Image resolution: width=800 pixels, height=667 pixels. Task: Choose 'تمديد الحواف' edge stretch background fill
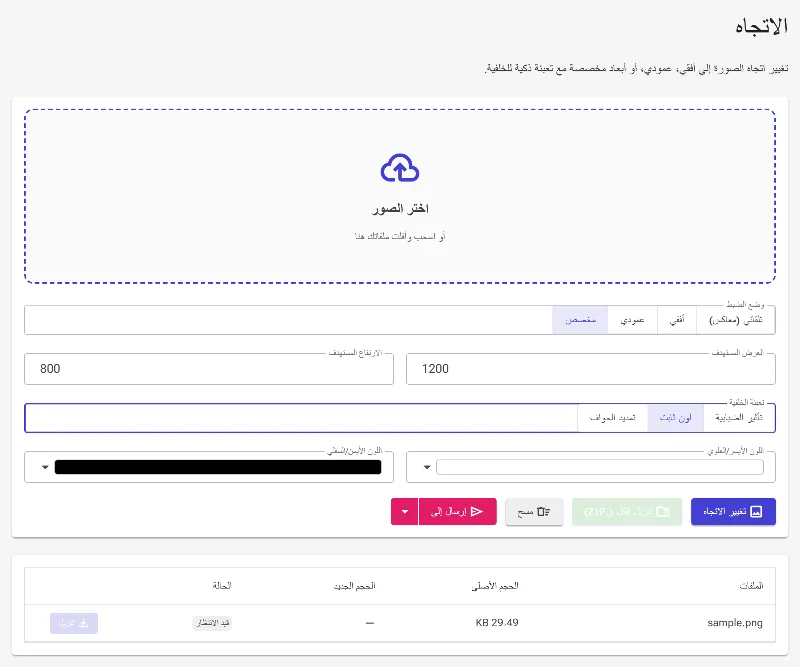(613, 418)
